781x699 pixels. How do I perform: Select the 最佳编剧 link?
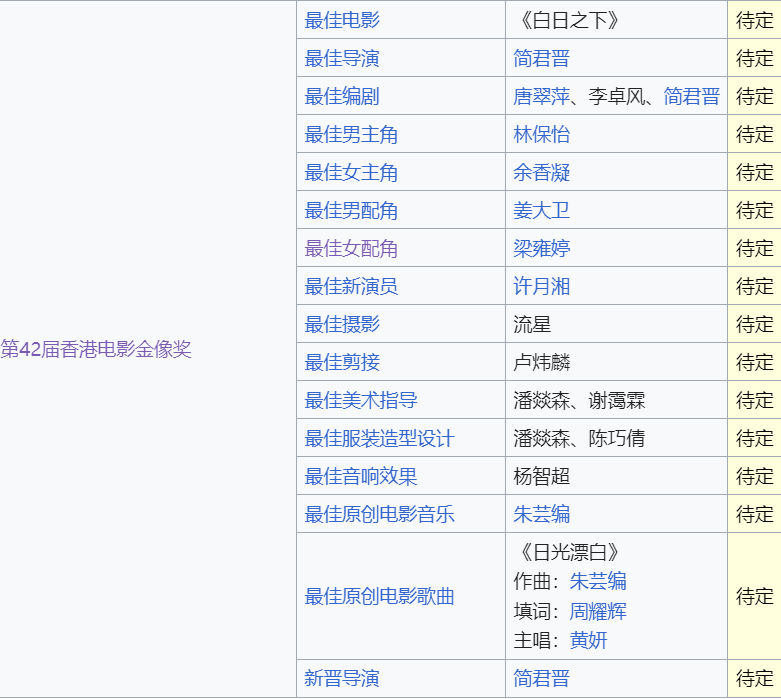coord(342,96)
